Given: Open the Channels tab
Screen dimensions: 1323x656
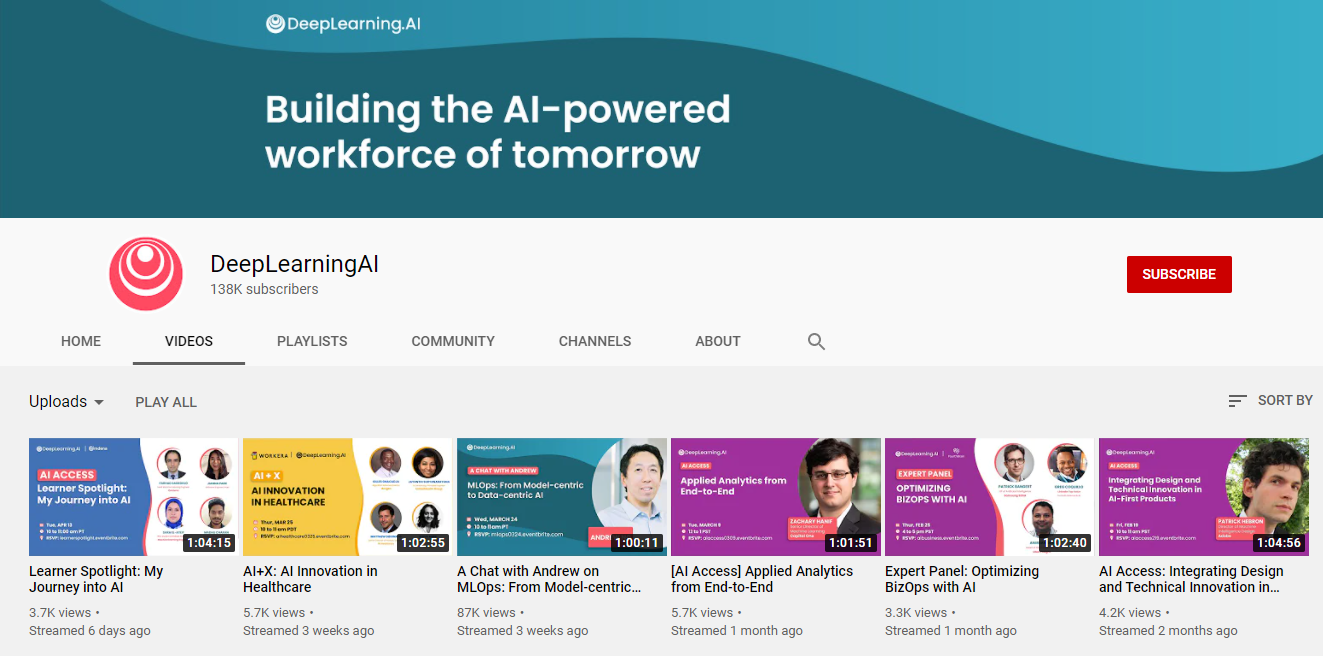Looking at the screenshot, I should click(x=595, y=341).
